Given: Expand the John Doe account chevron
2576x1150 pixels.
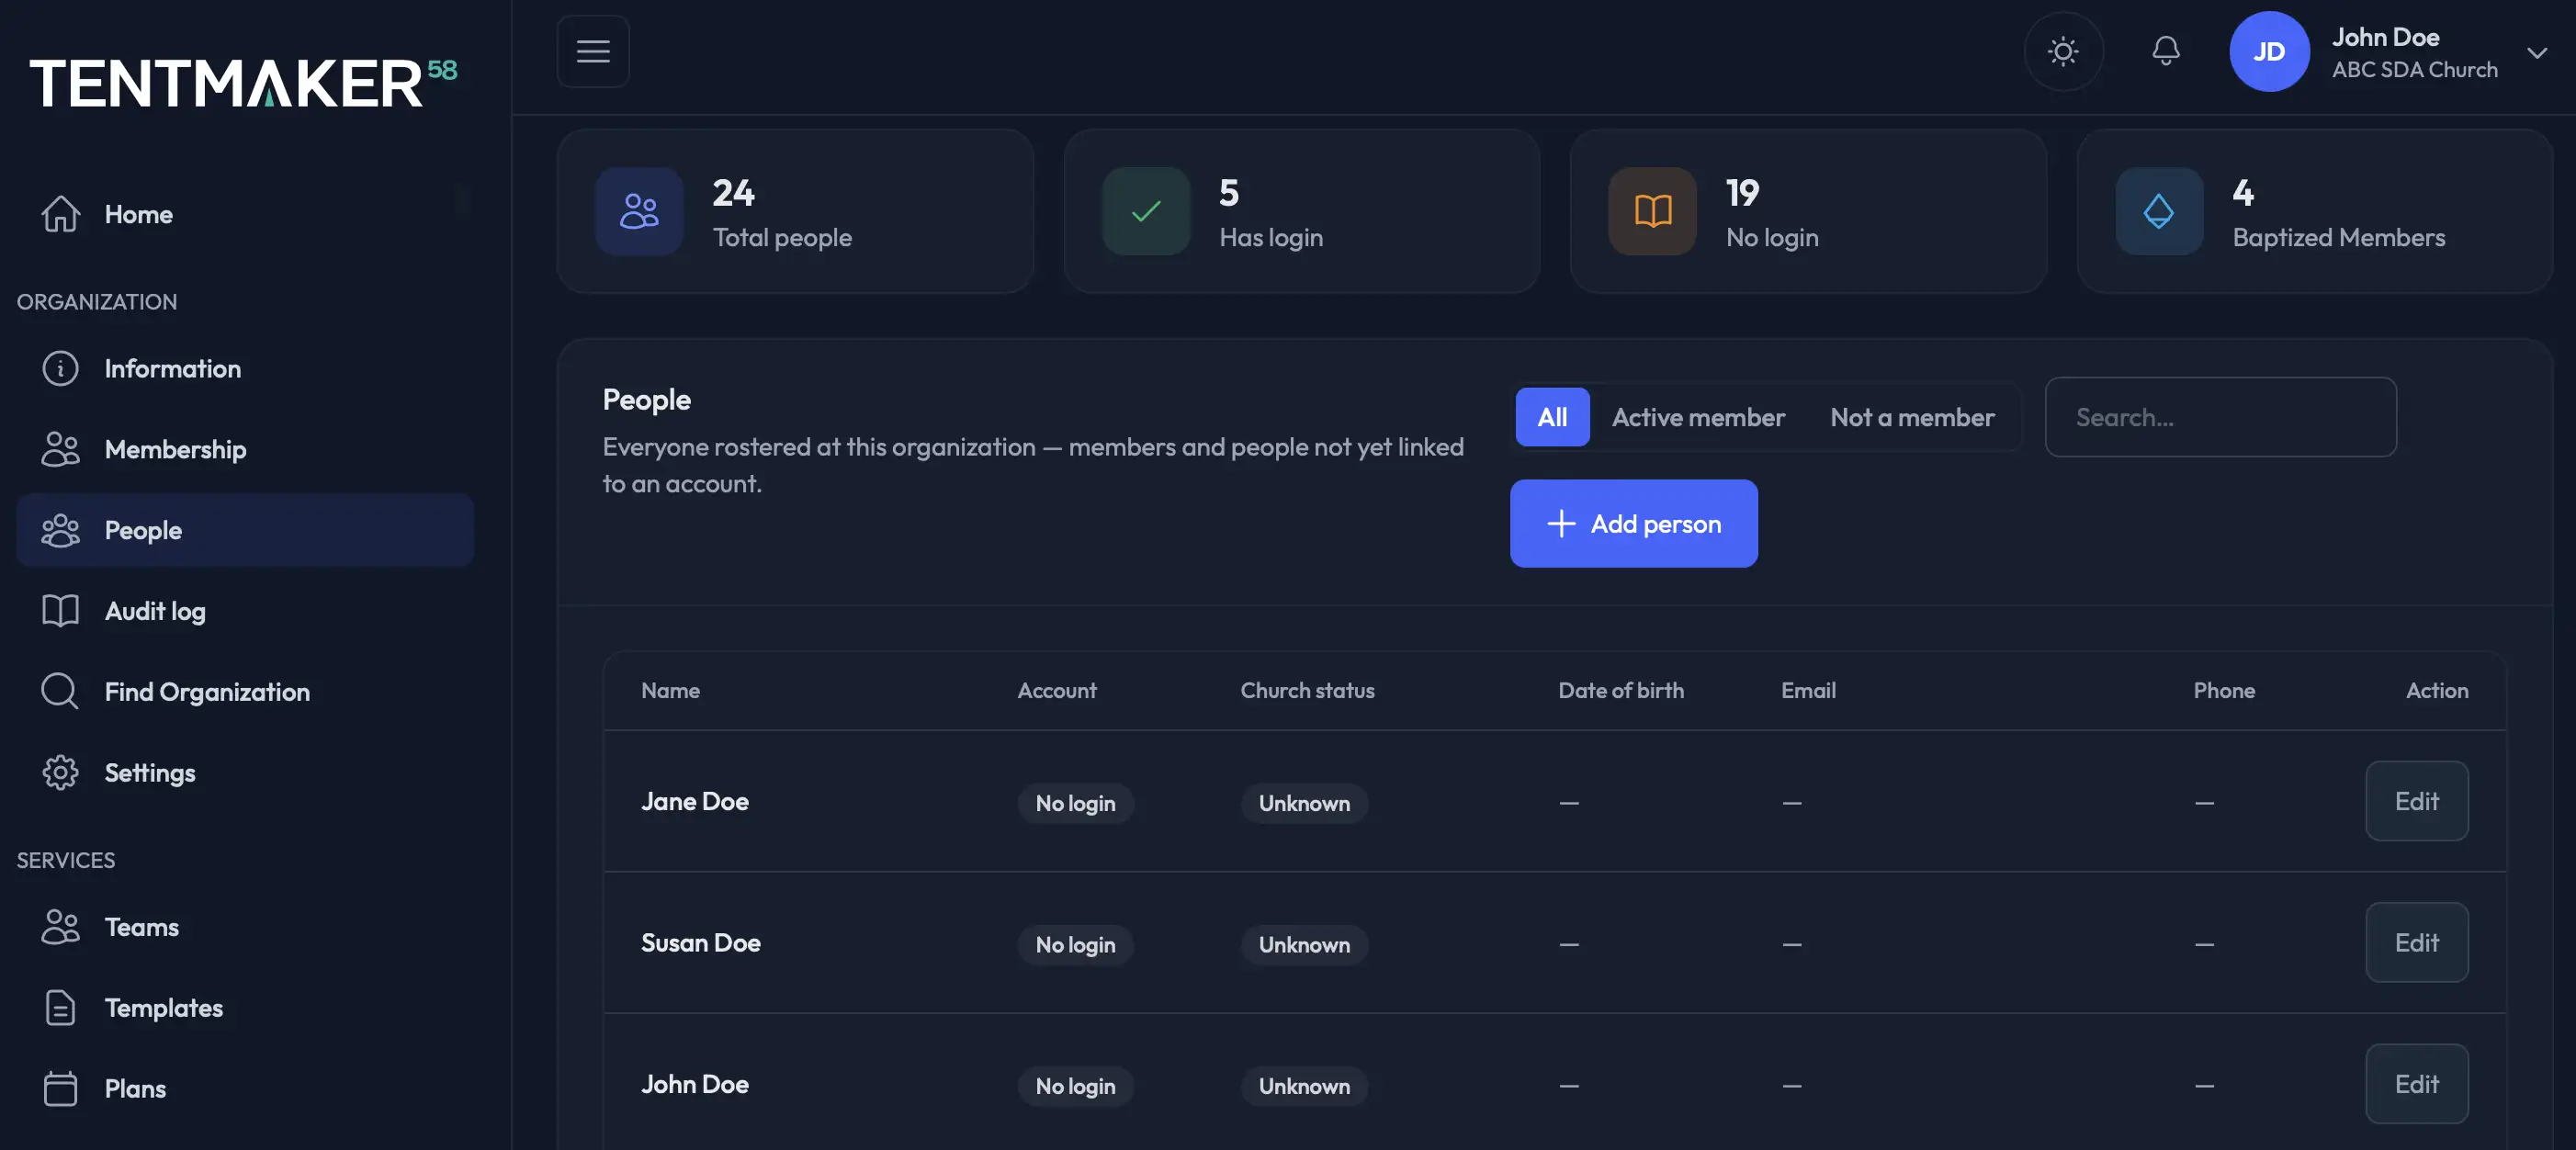Looking at the screenshot, I should pyautogui.click(x=2537, y=52).
